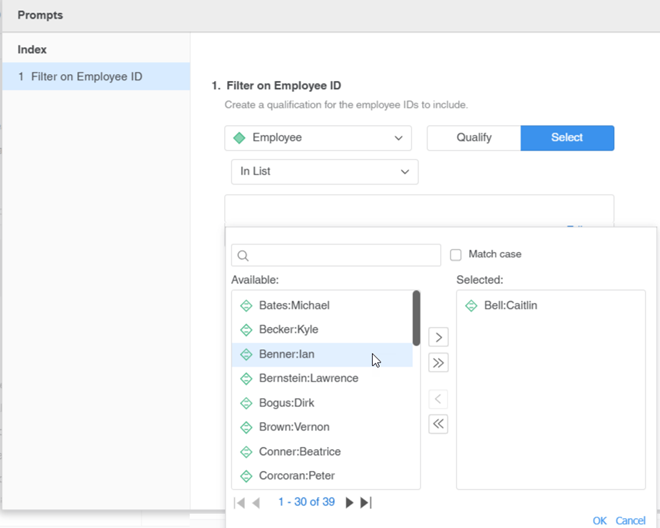
Task: Expand the In List operator dropdown
Action: pos(324,172)
